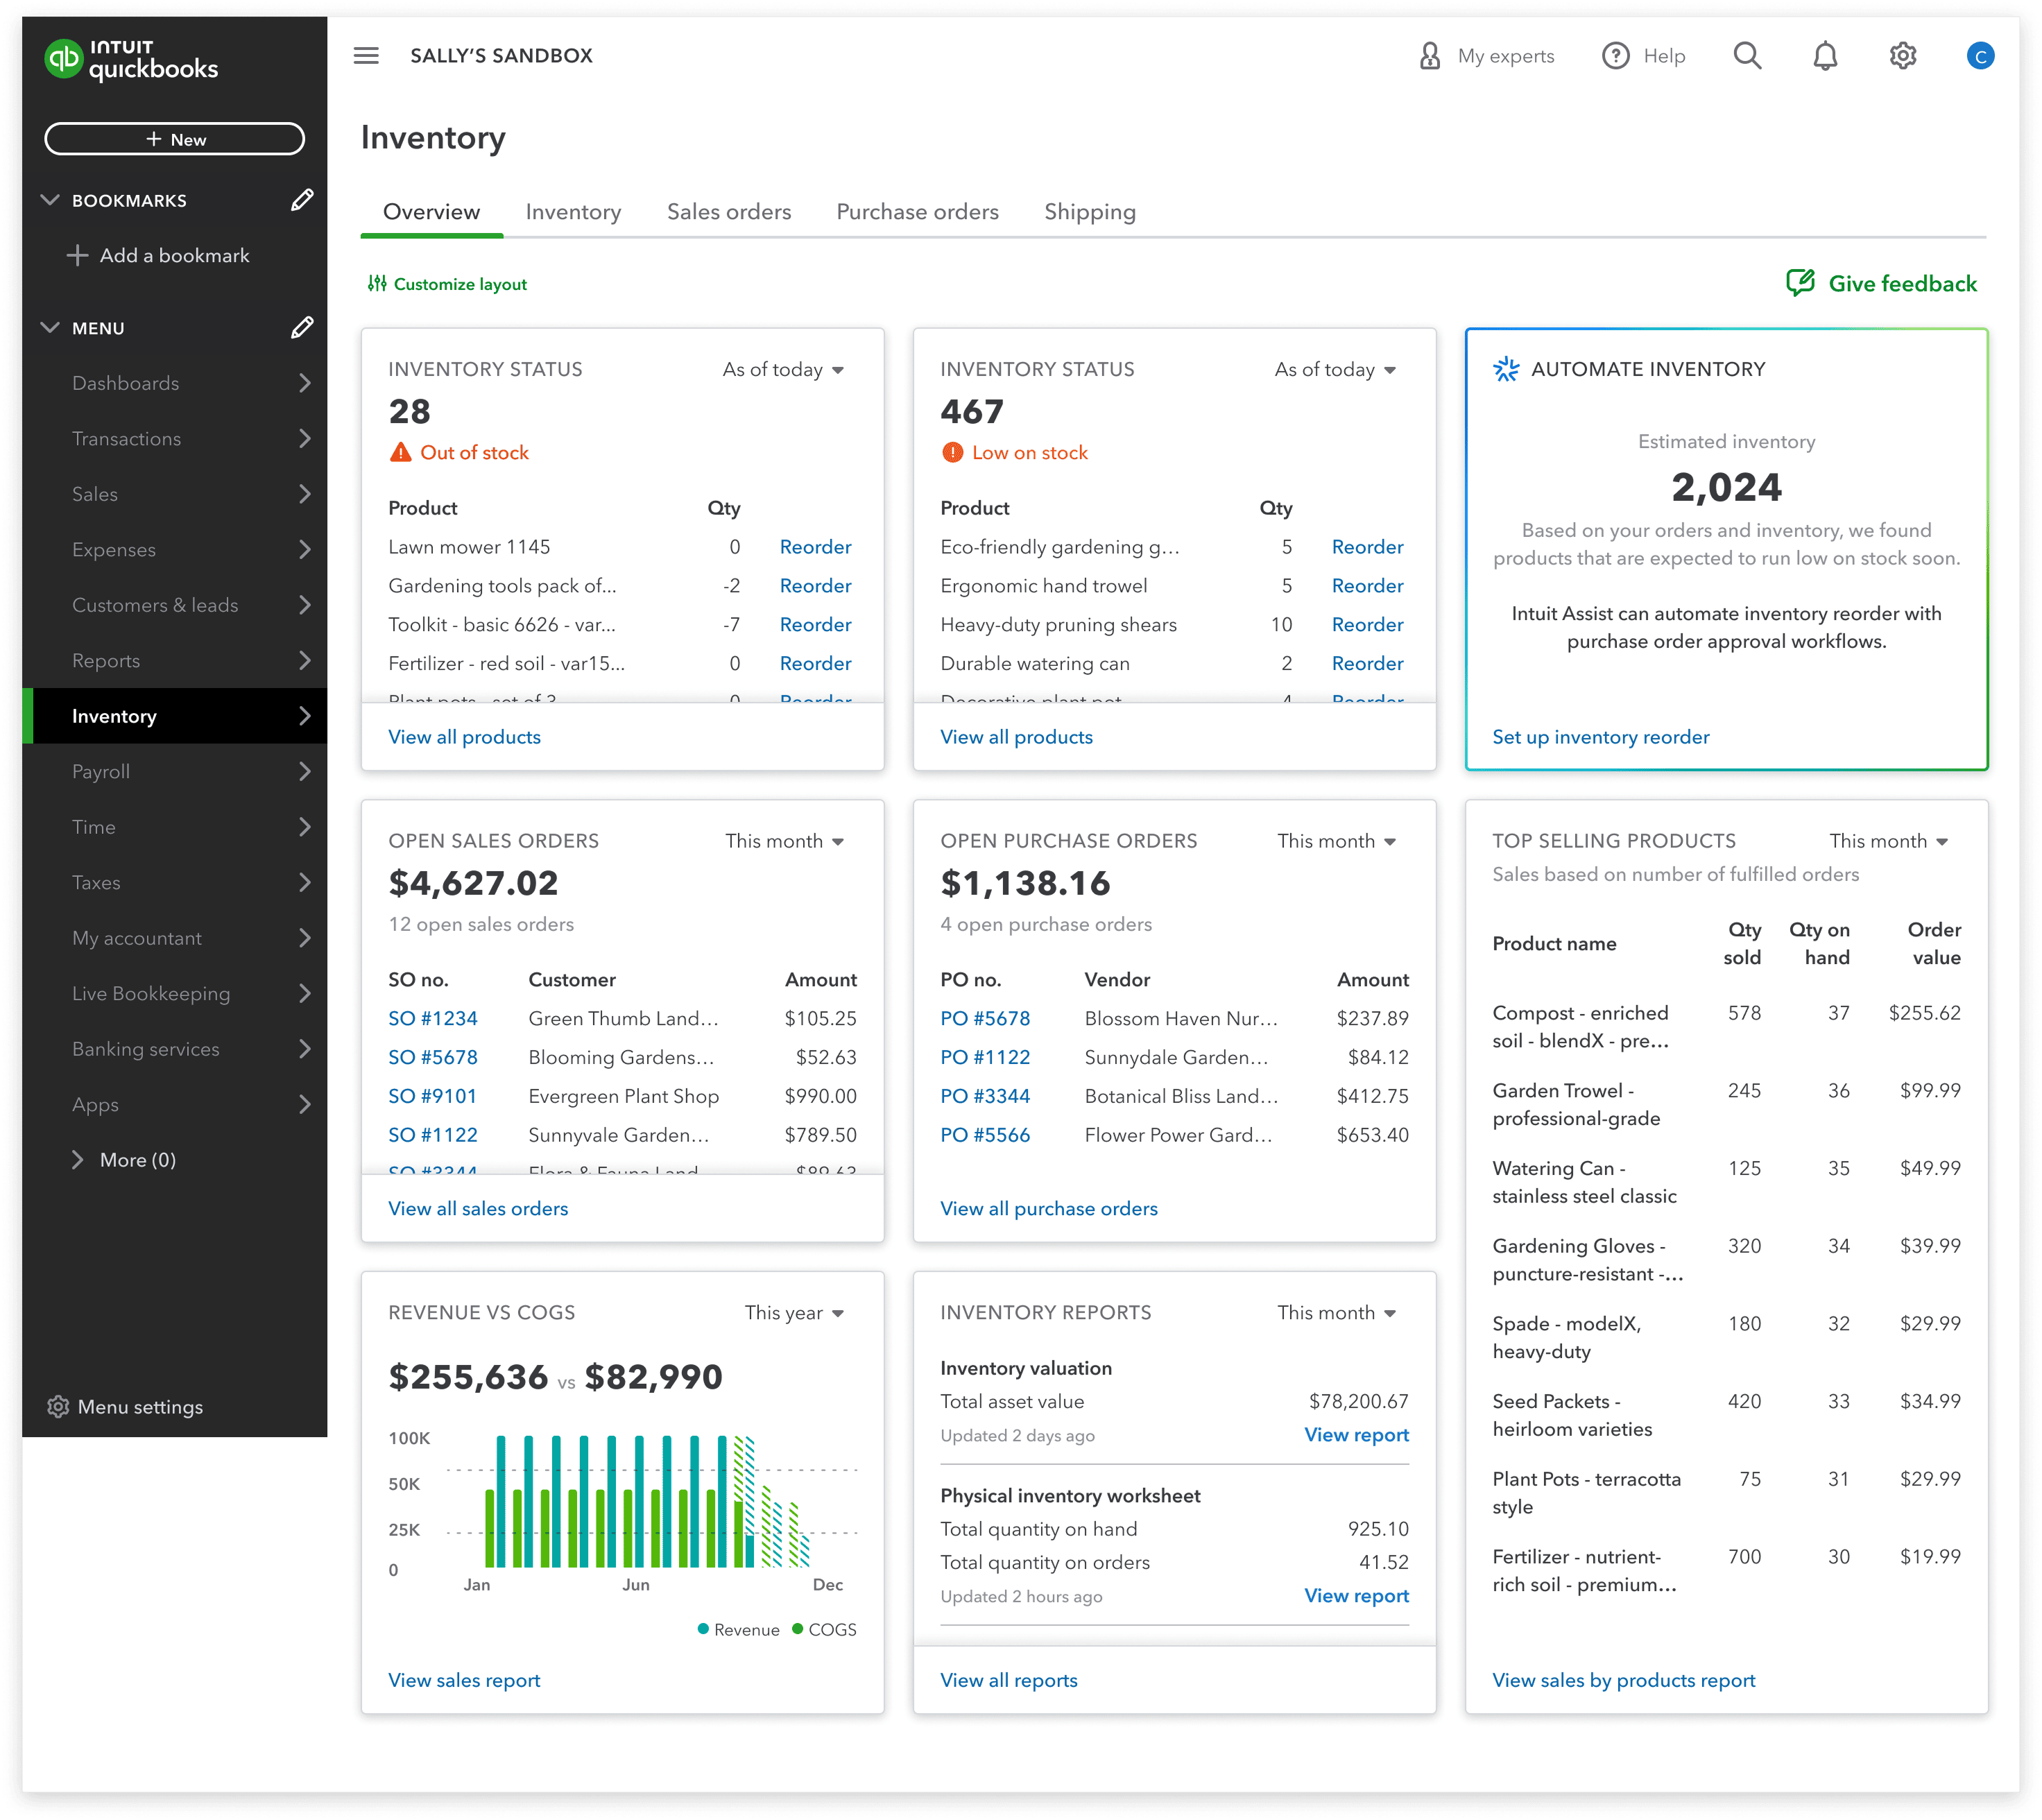Open Open Sales Orders This month dropdown
This screenshot has width=2042, height=1820.
(785, 841)
